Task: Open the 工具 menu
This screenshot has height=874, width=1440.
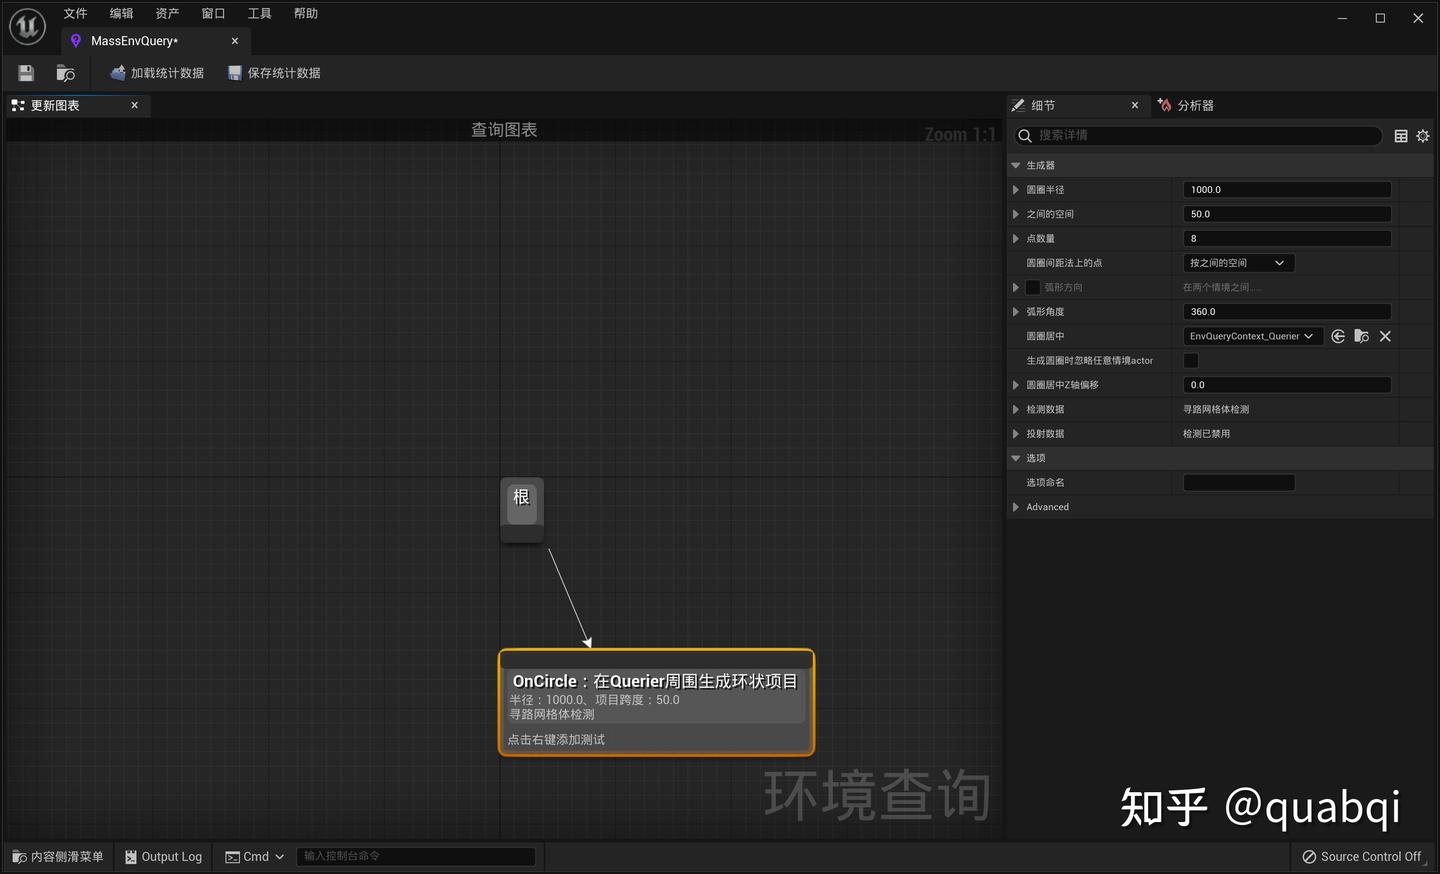Action: pos(259,13)
